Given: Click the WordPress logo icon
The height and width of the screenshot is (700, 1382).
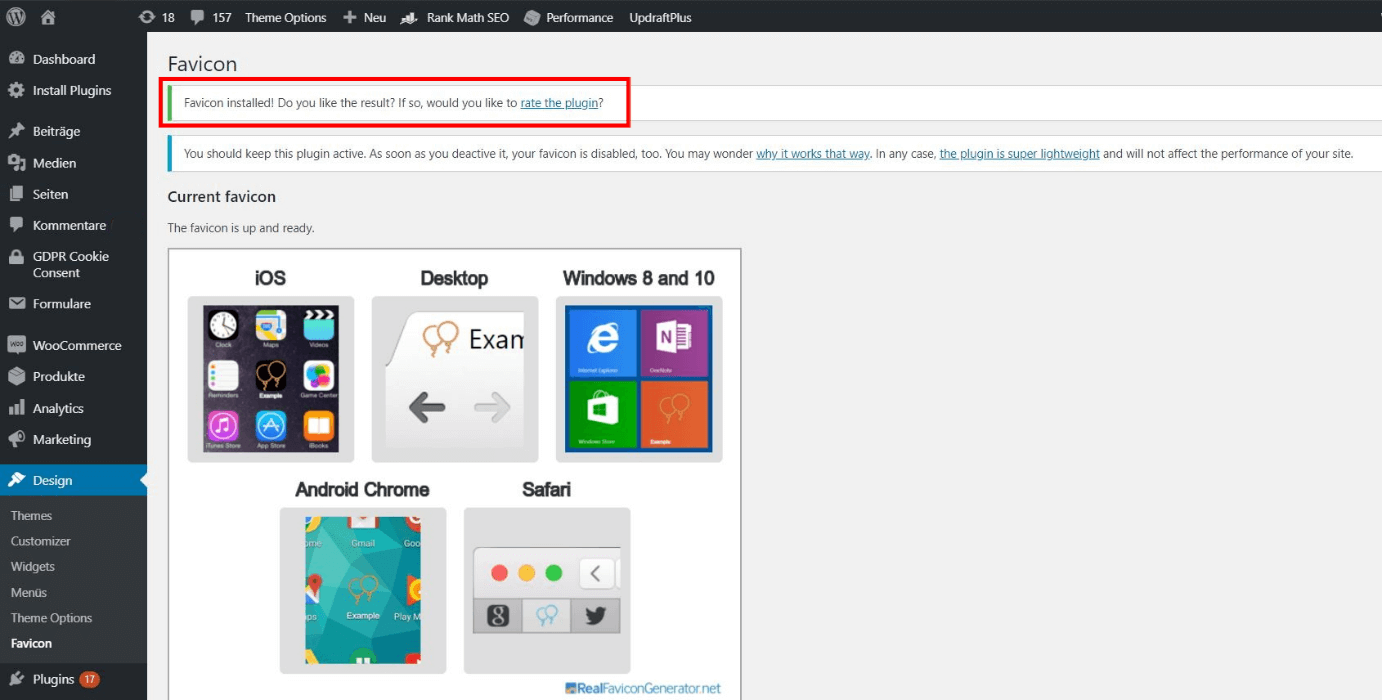Looking at the screenshot, I should click(16, 17).
